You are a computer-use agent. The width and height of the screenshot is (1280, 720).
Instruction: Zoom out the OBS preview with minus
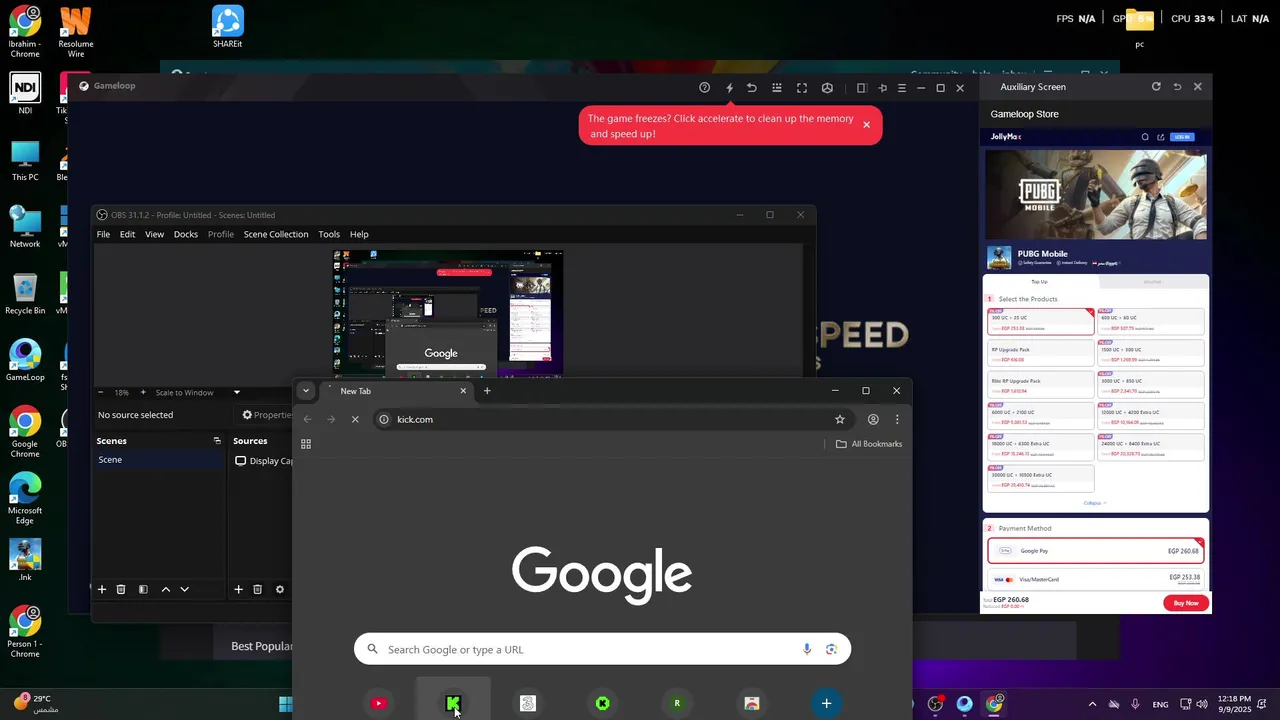[101, 392]
